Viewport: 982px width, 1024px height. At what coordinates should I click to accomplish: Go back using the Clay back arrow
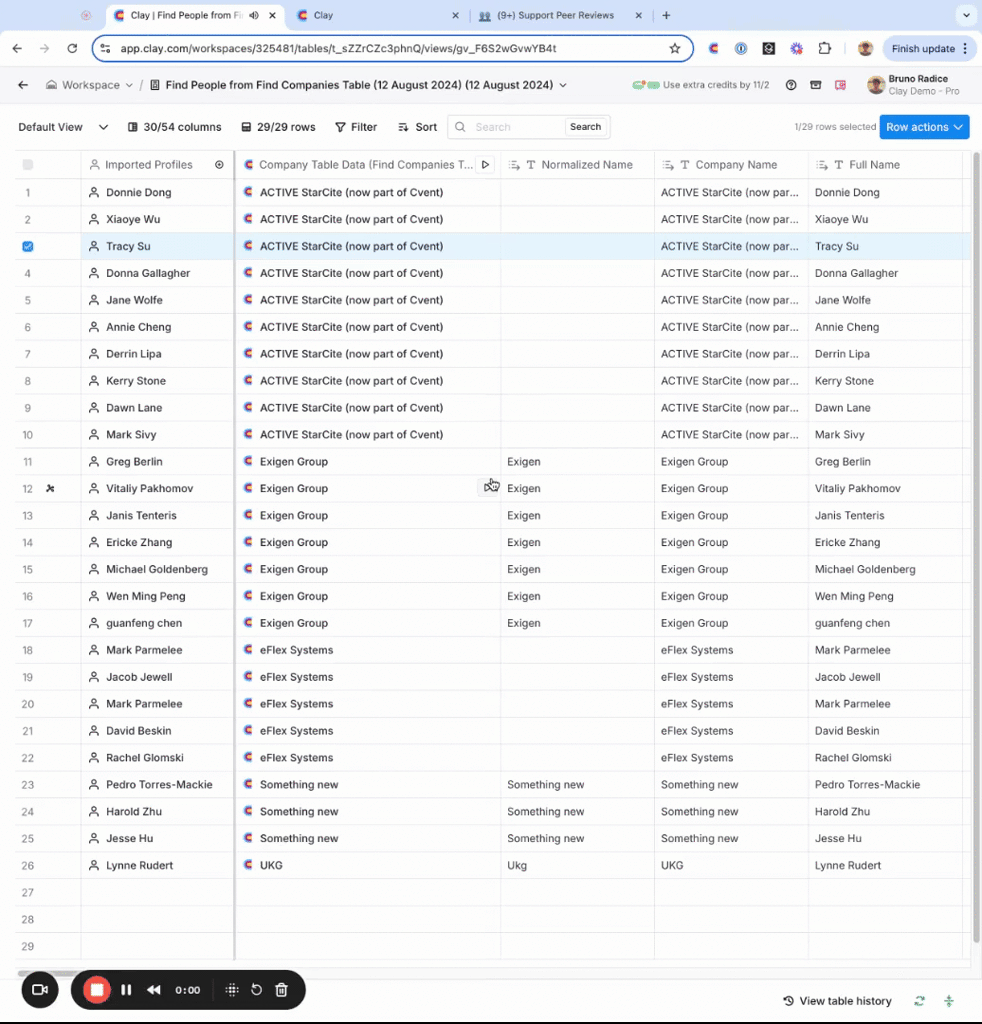pyautogui.click(x=23, y=85)
